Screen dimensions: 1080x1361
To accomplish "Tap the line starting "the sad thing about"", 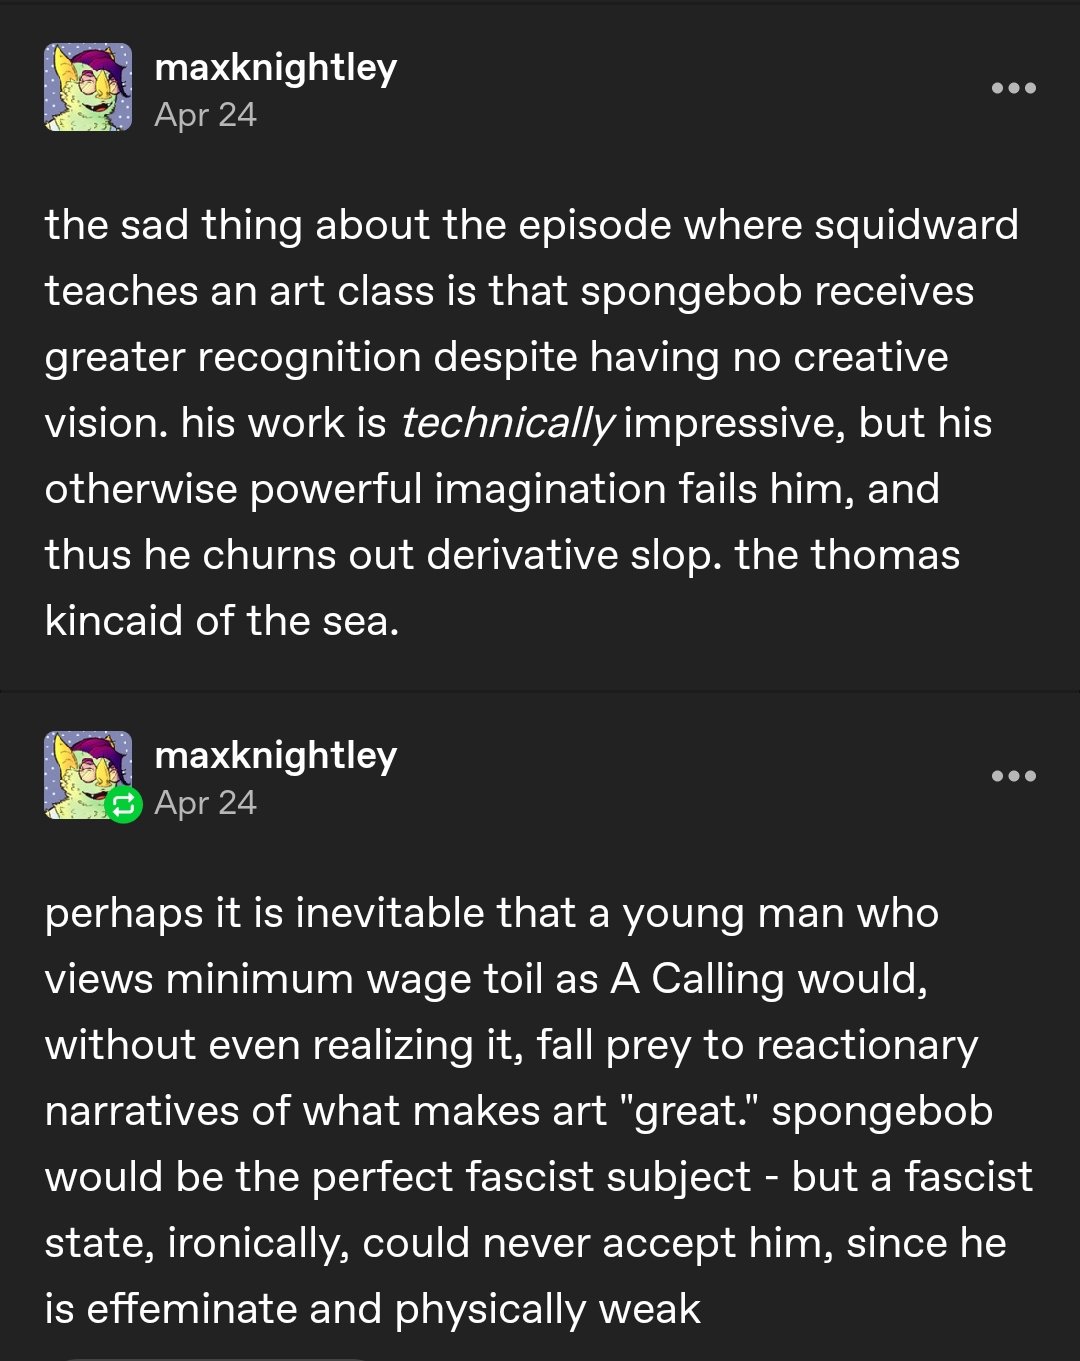I will pyautogui.click(x=531, y=225).
